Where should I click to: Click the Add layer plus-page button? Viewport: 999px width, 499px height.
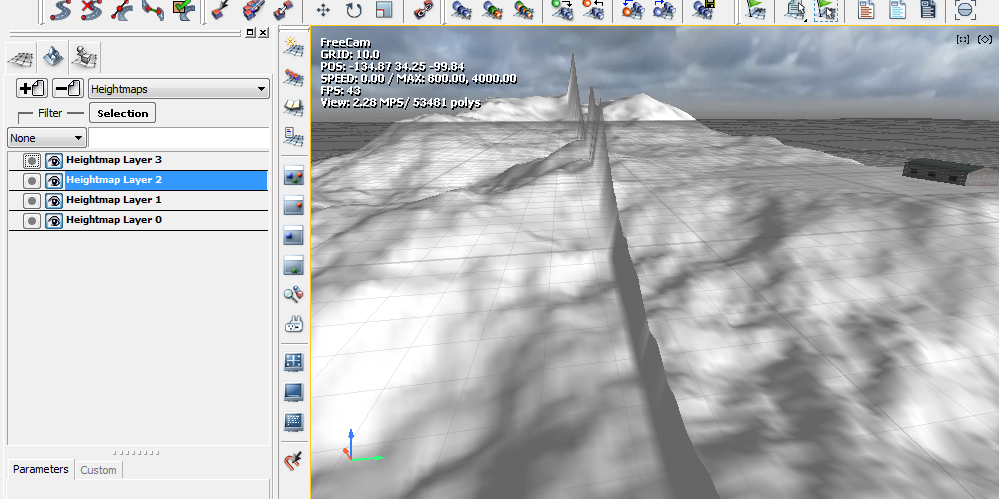pos(31,88)
